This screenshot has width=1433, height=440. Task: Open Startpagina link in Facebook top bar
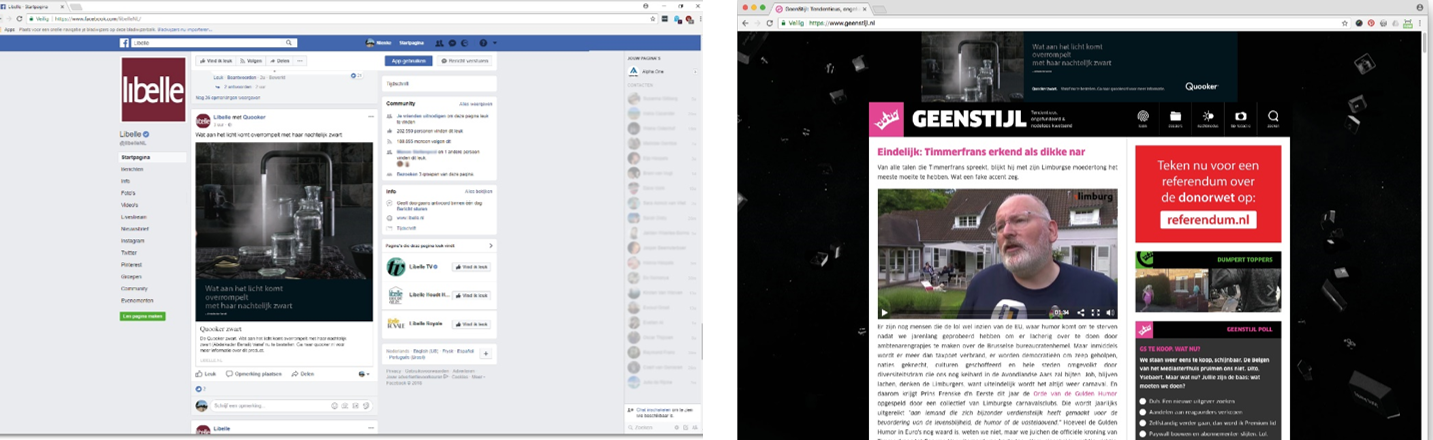(411, 43)
